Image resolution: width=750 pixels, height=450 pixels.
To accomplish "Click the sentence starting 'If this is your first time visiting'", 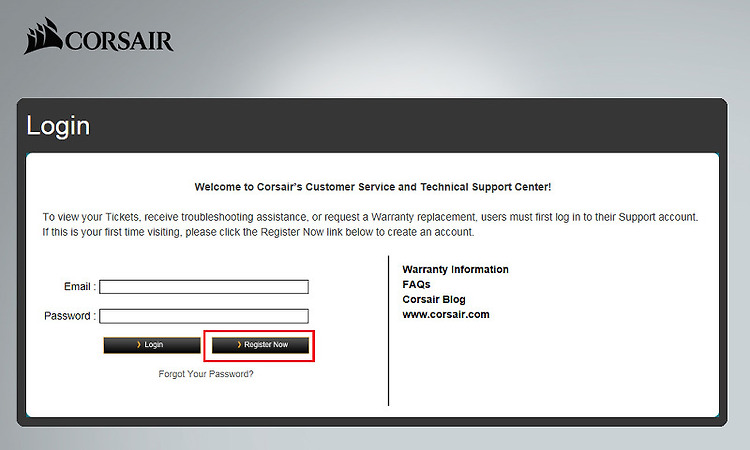I will point(258,232).
